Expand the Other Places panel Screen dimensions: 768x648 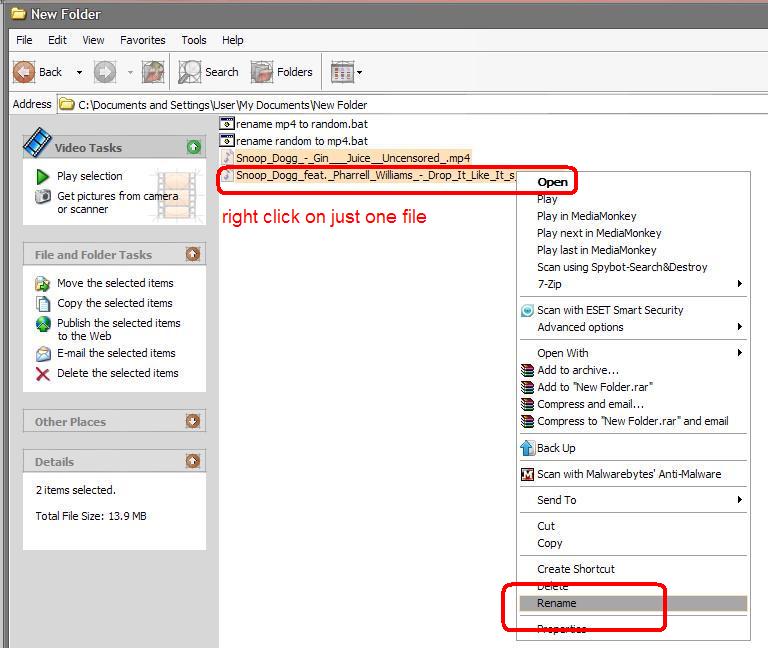click(193, 421)
